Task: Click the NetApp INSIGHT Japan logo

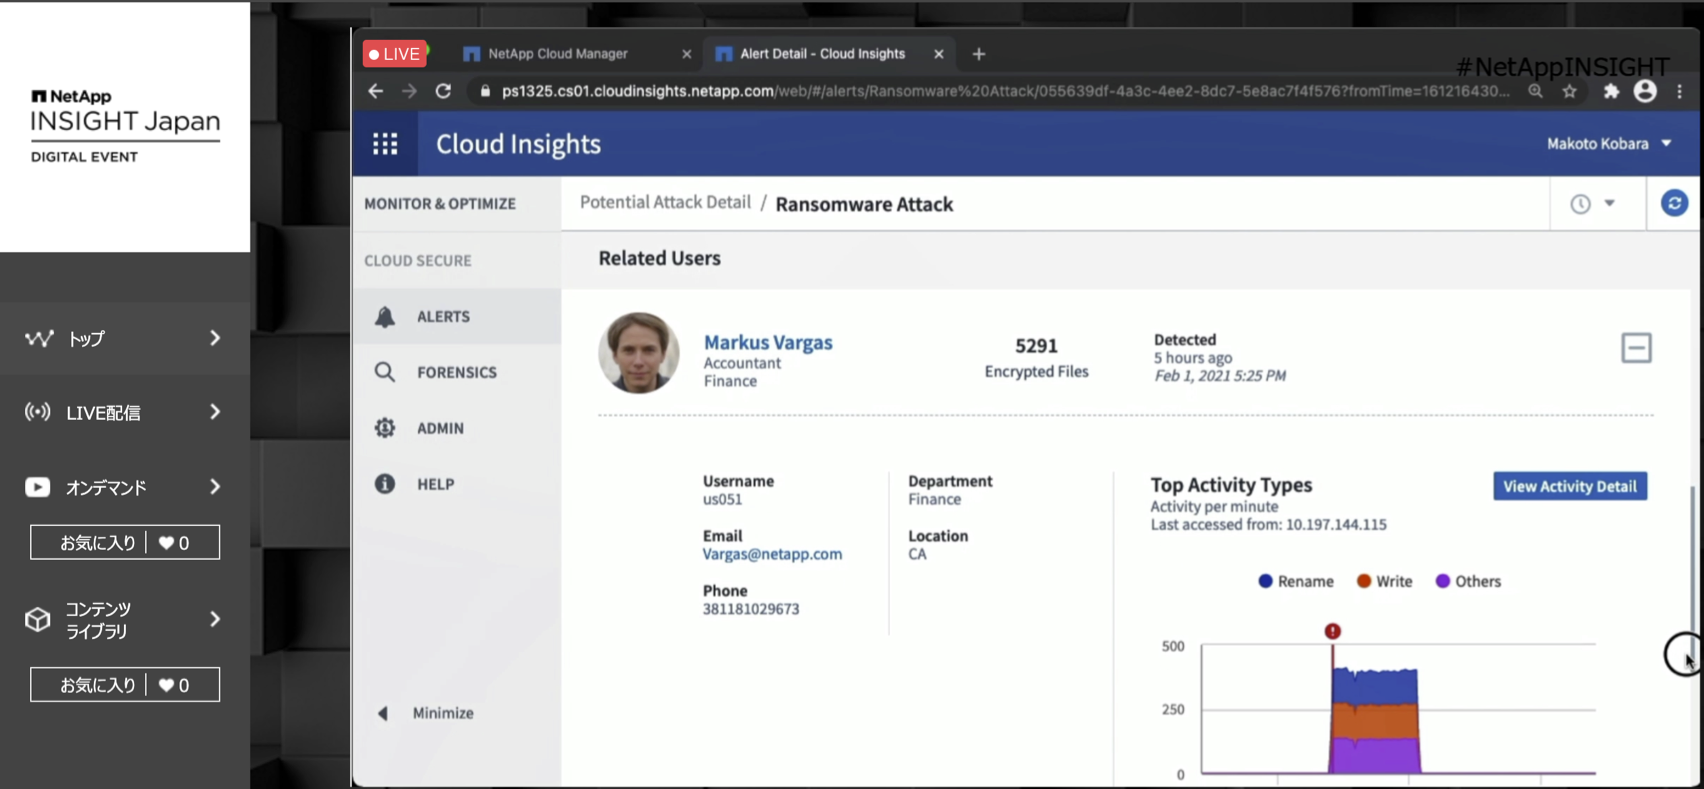Action: 125,126
